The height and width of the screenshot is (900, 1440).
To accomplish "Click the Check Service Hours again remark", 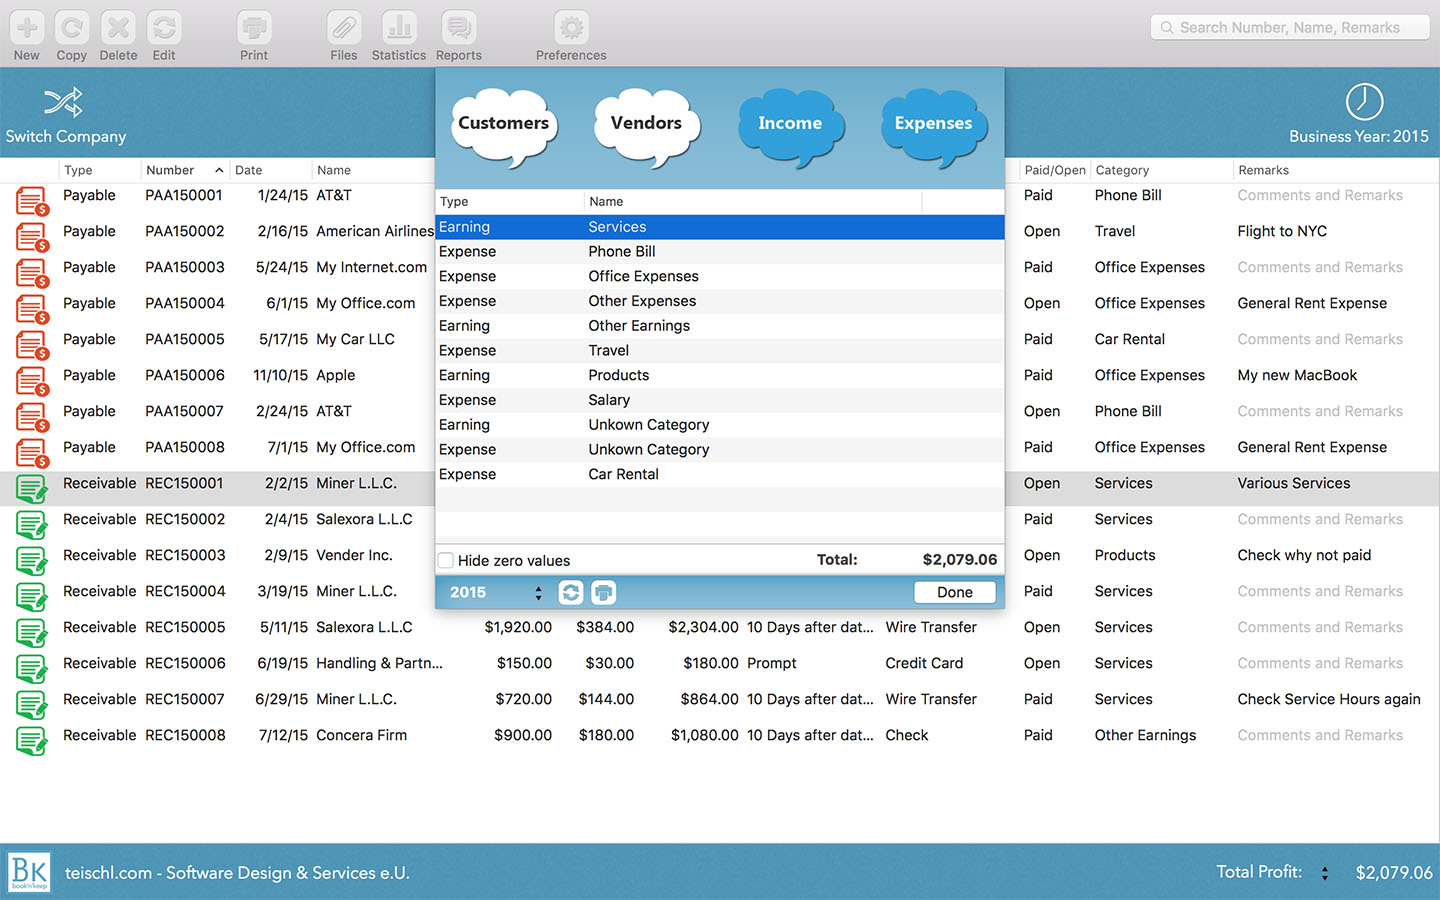I will pos(1329,699).
